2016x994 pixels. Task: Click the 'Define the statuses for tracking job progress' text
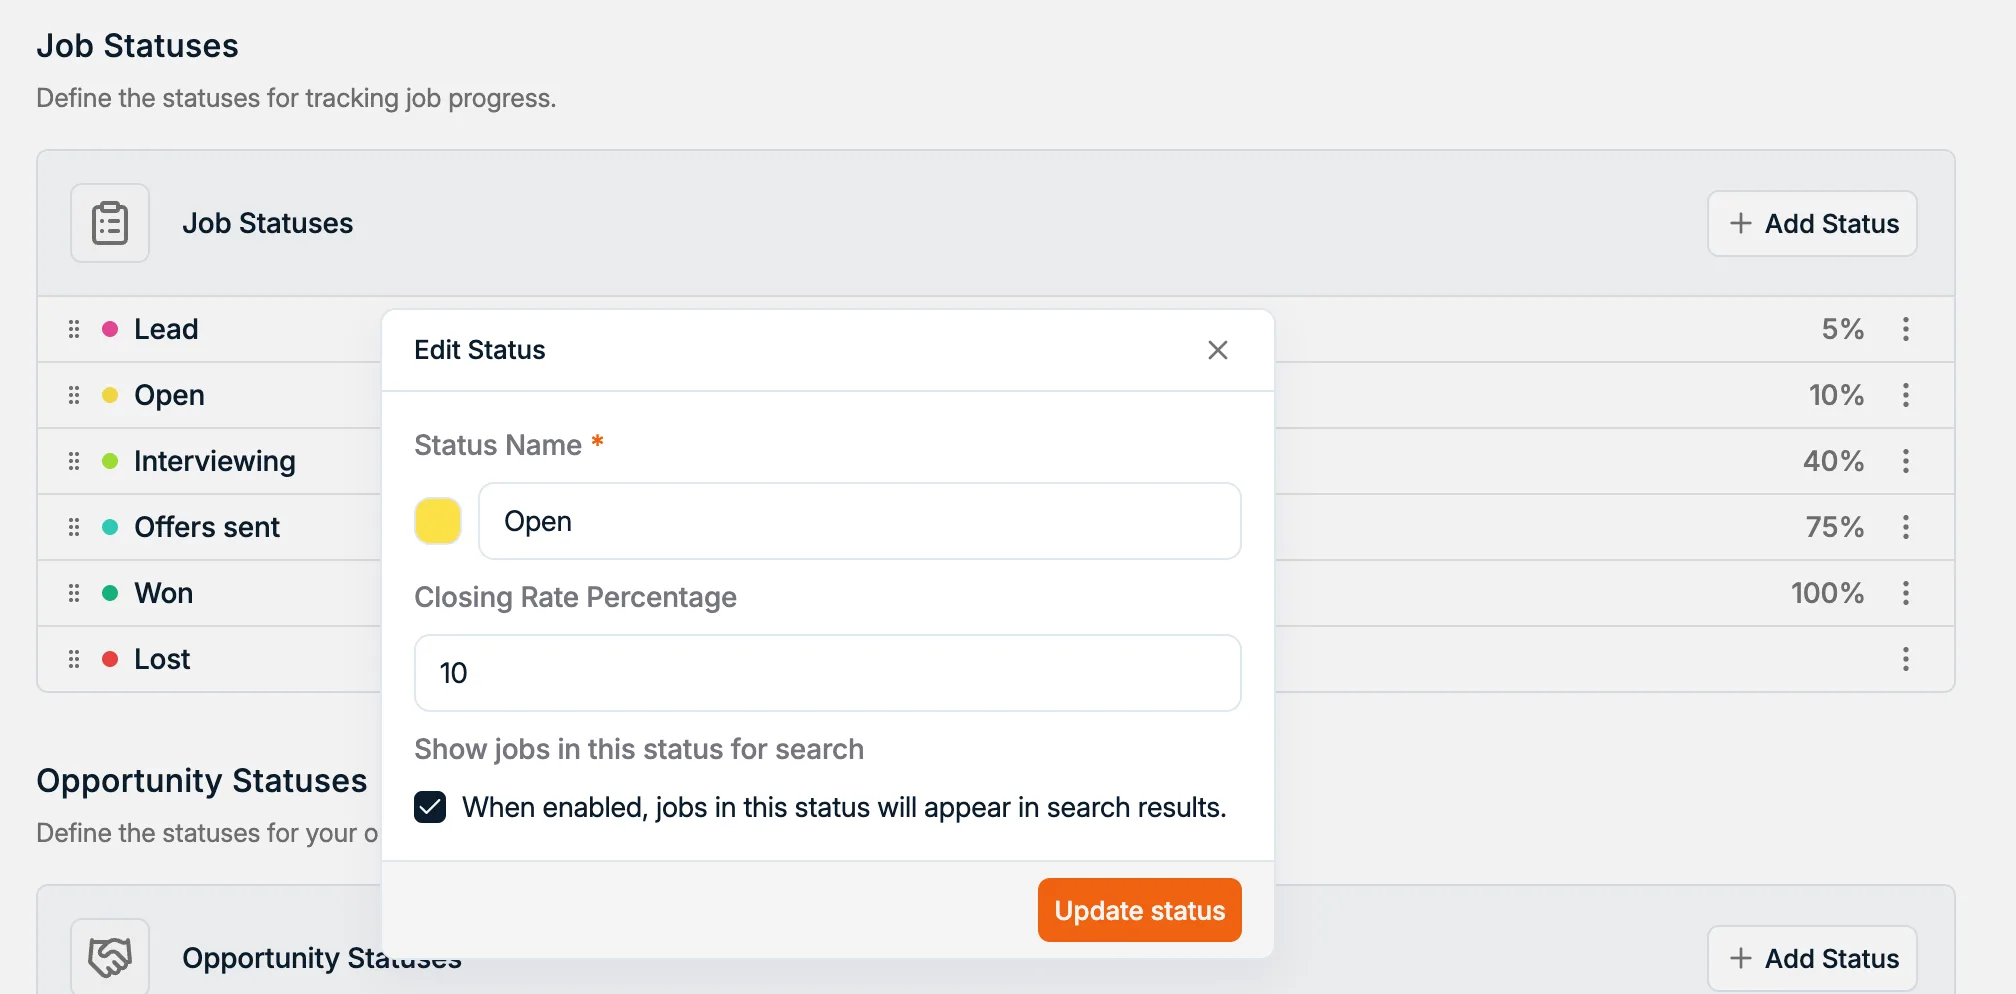pos(296,98)
